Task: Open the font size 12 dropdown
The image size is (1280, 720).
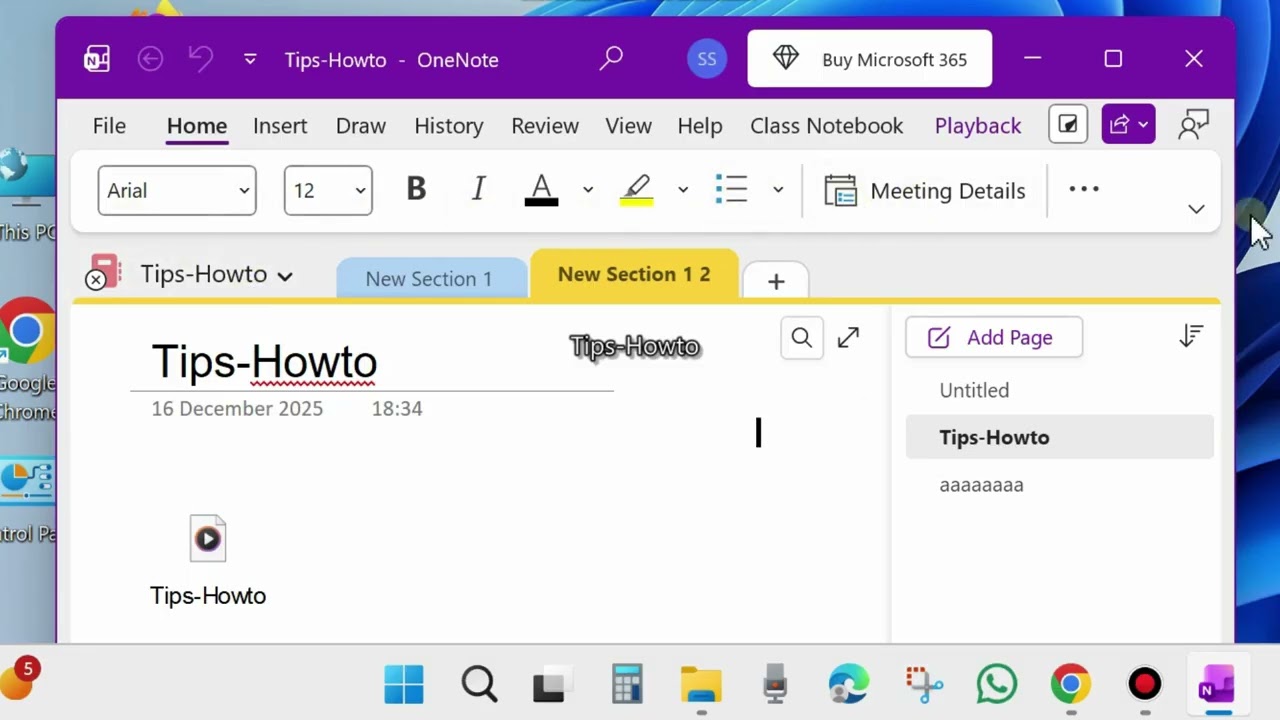Action: 328,190
